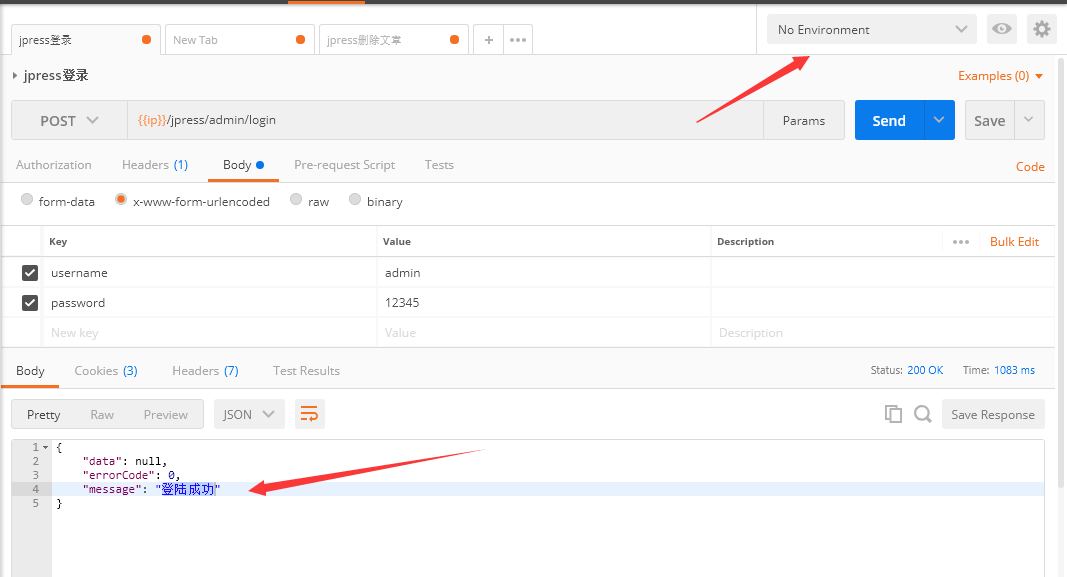This screenshot has width=1067, height=577.
Task: Open the No Environment dropdown
Action: 872,29
